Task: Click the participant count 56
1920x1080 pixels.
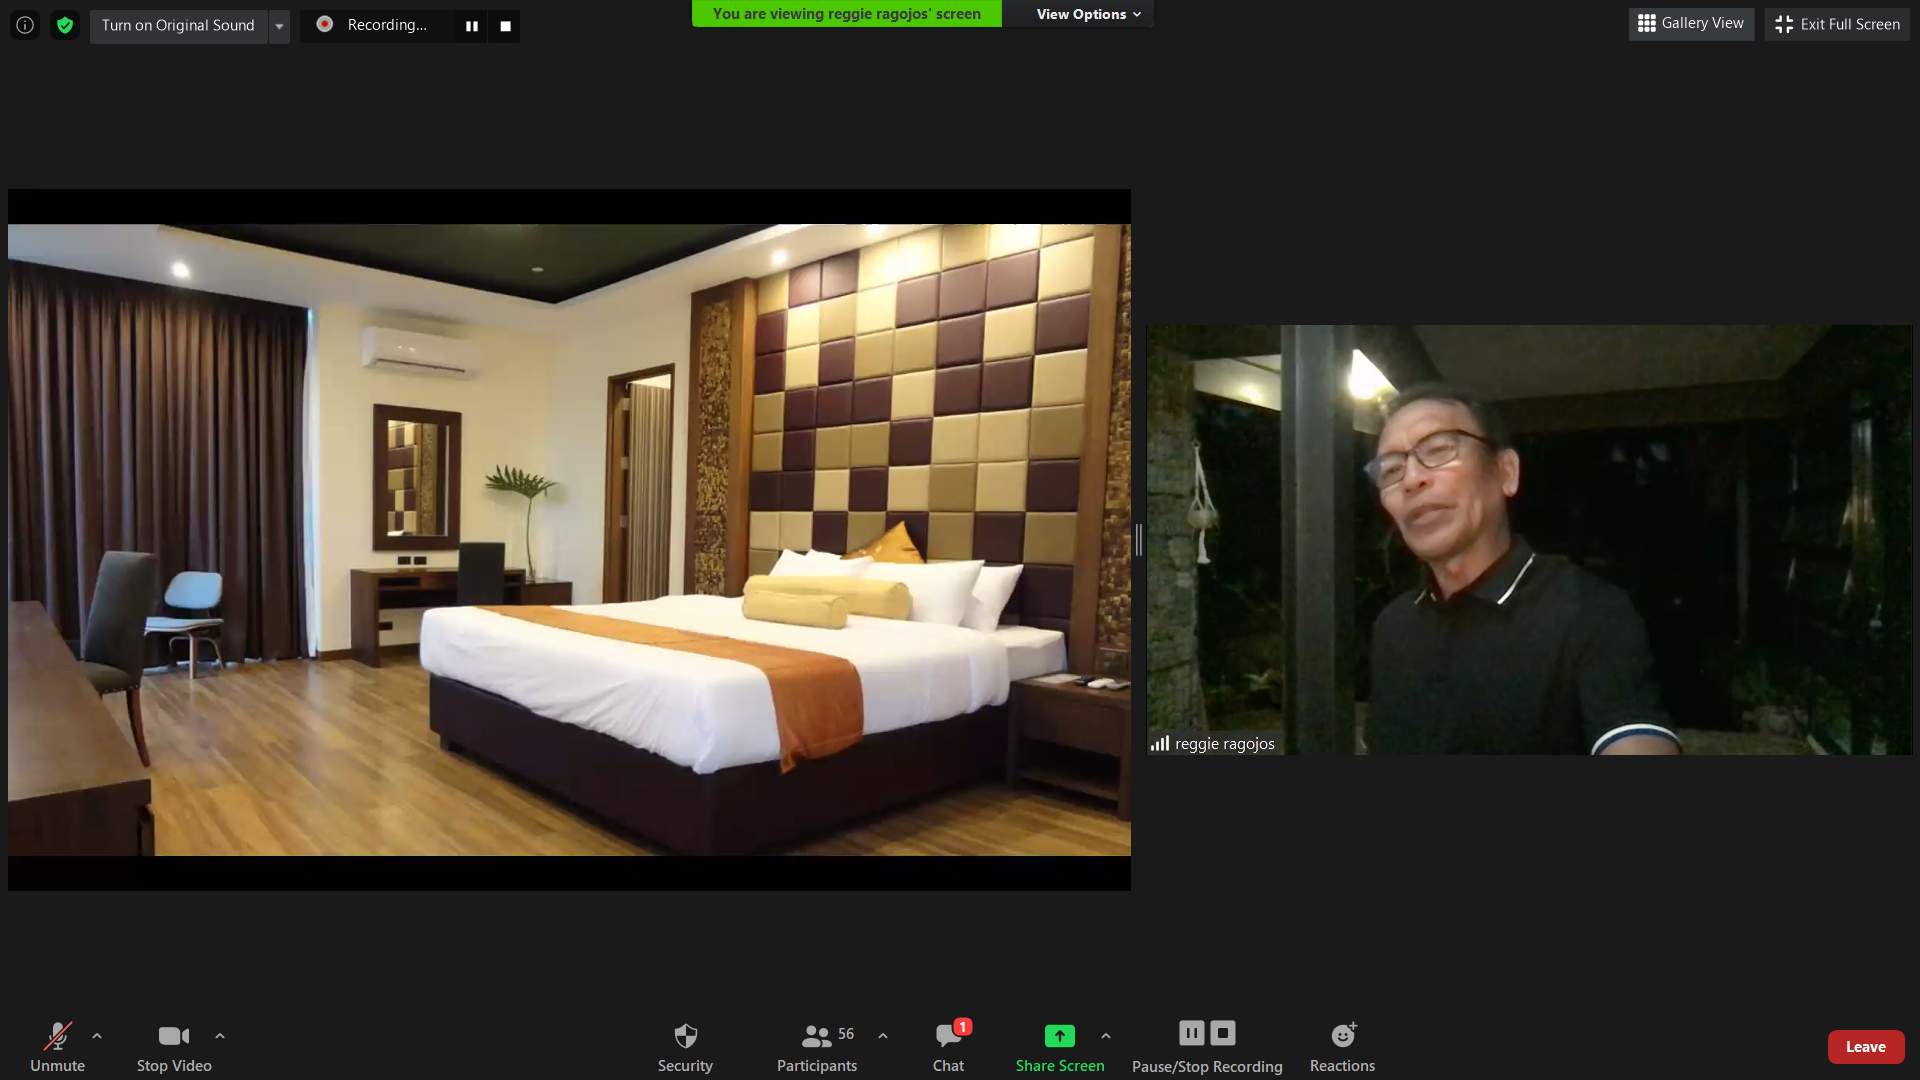Action: [x=846, y=1034]
